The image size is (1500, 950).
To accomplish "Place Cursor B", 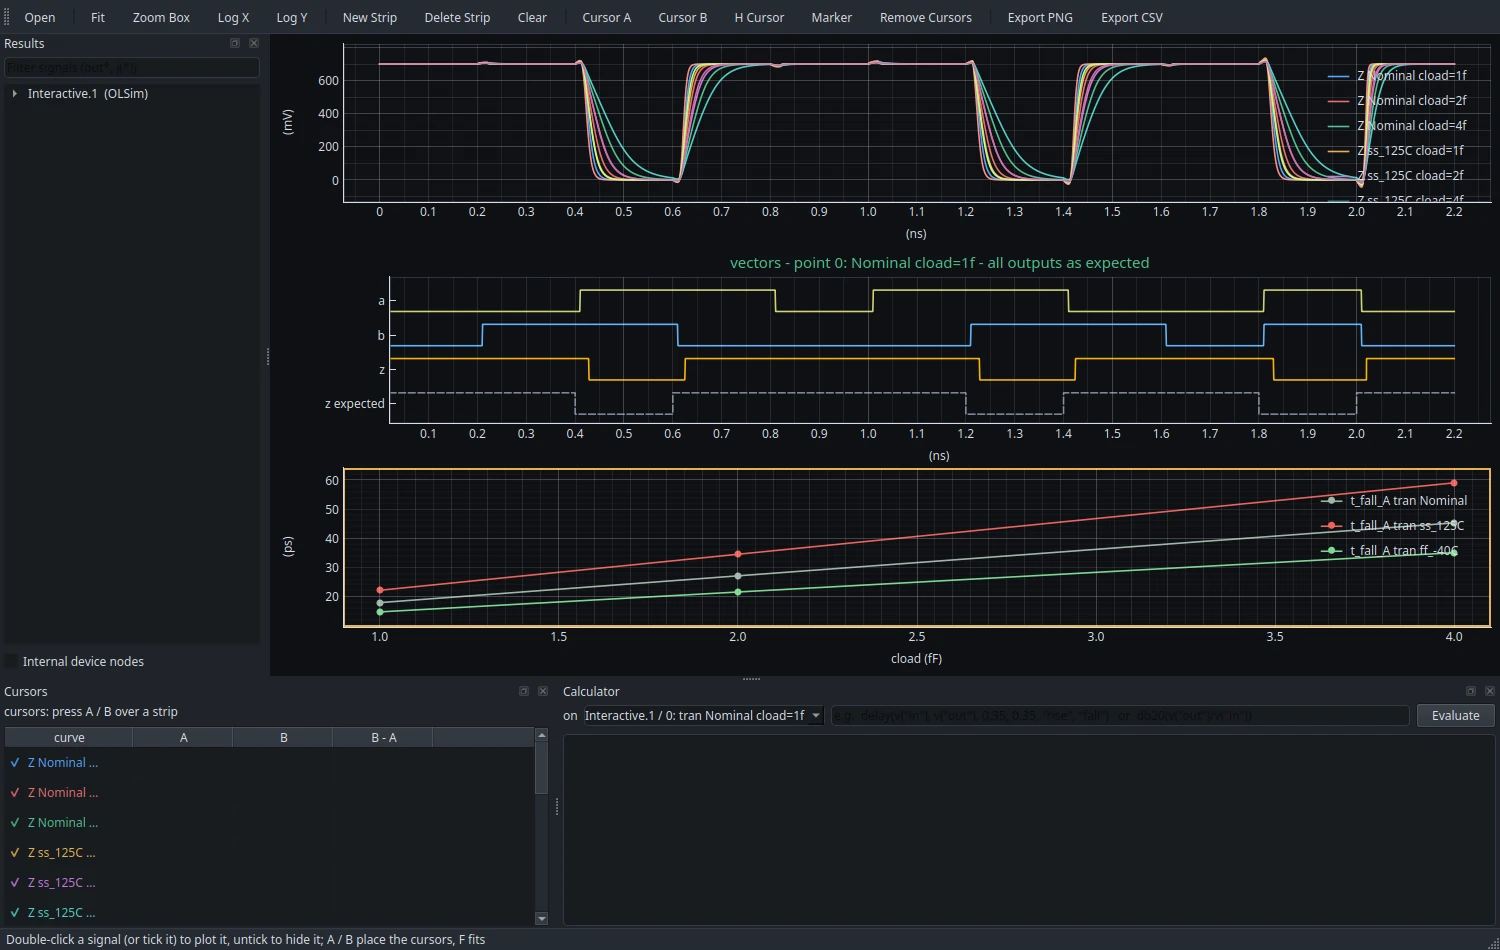I will click(x=683, y=17).
